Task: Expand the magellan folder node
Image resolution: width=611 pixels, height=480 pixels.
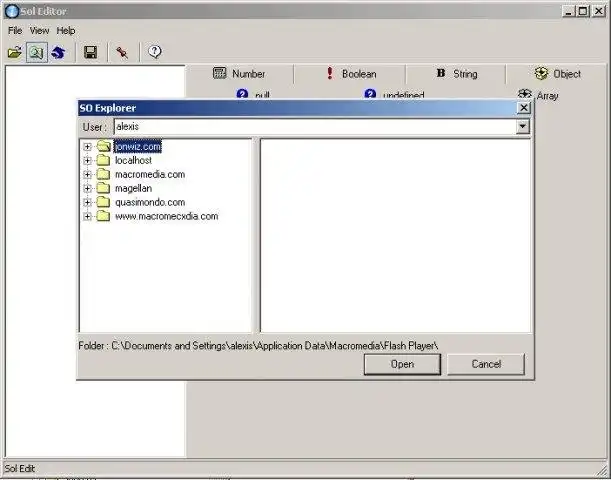Action: (87, 189)
